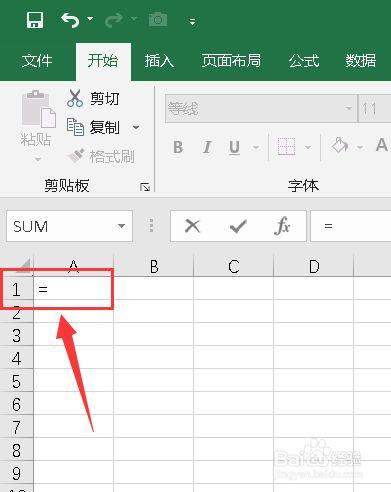Select row 7 header
The height and width of the screenshot is (492, 391).
point(16,427)
